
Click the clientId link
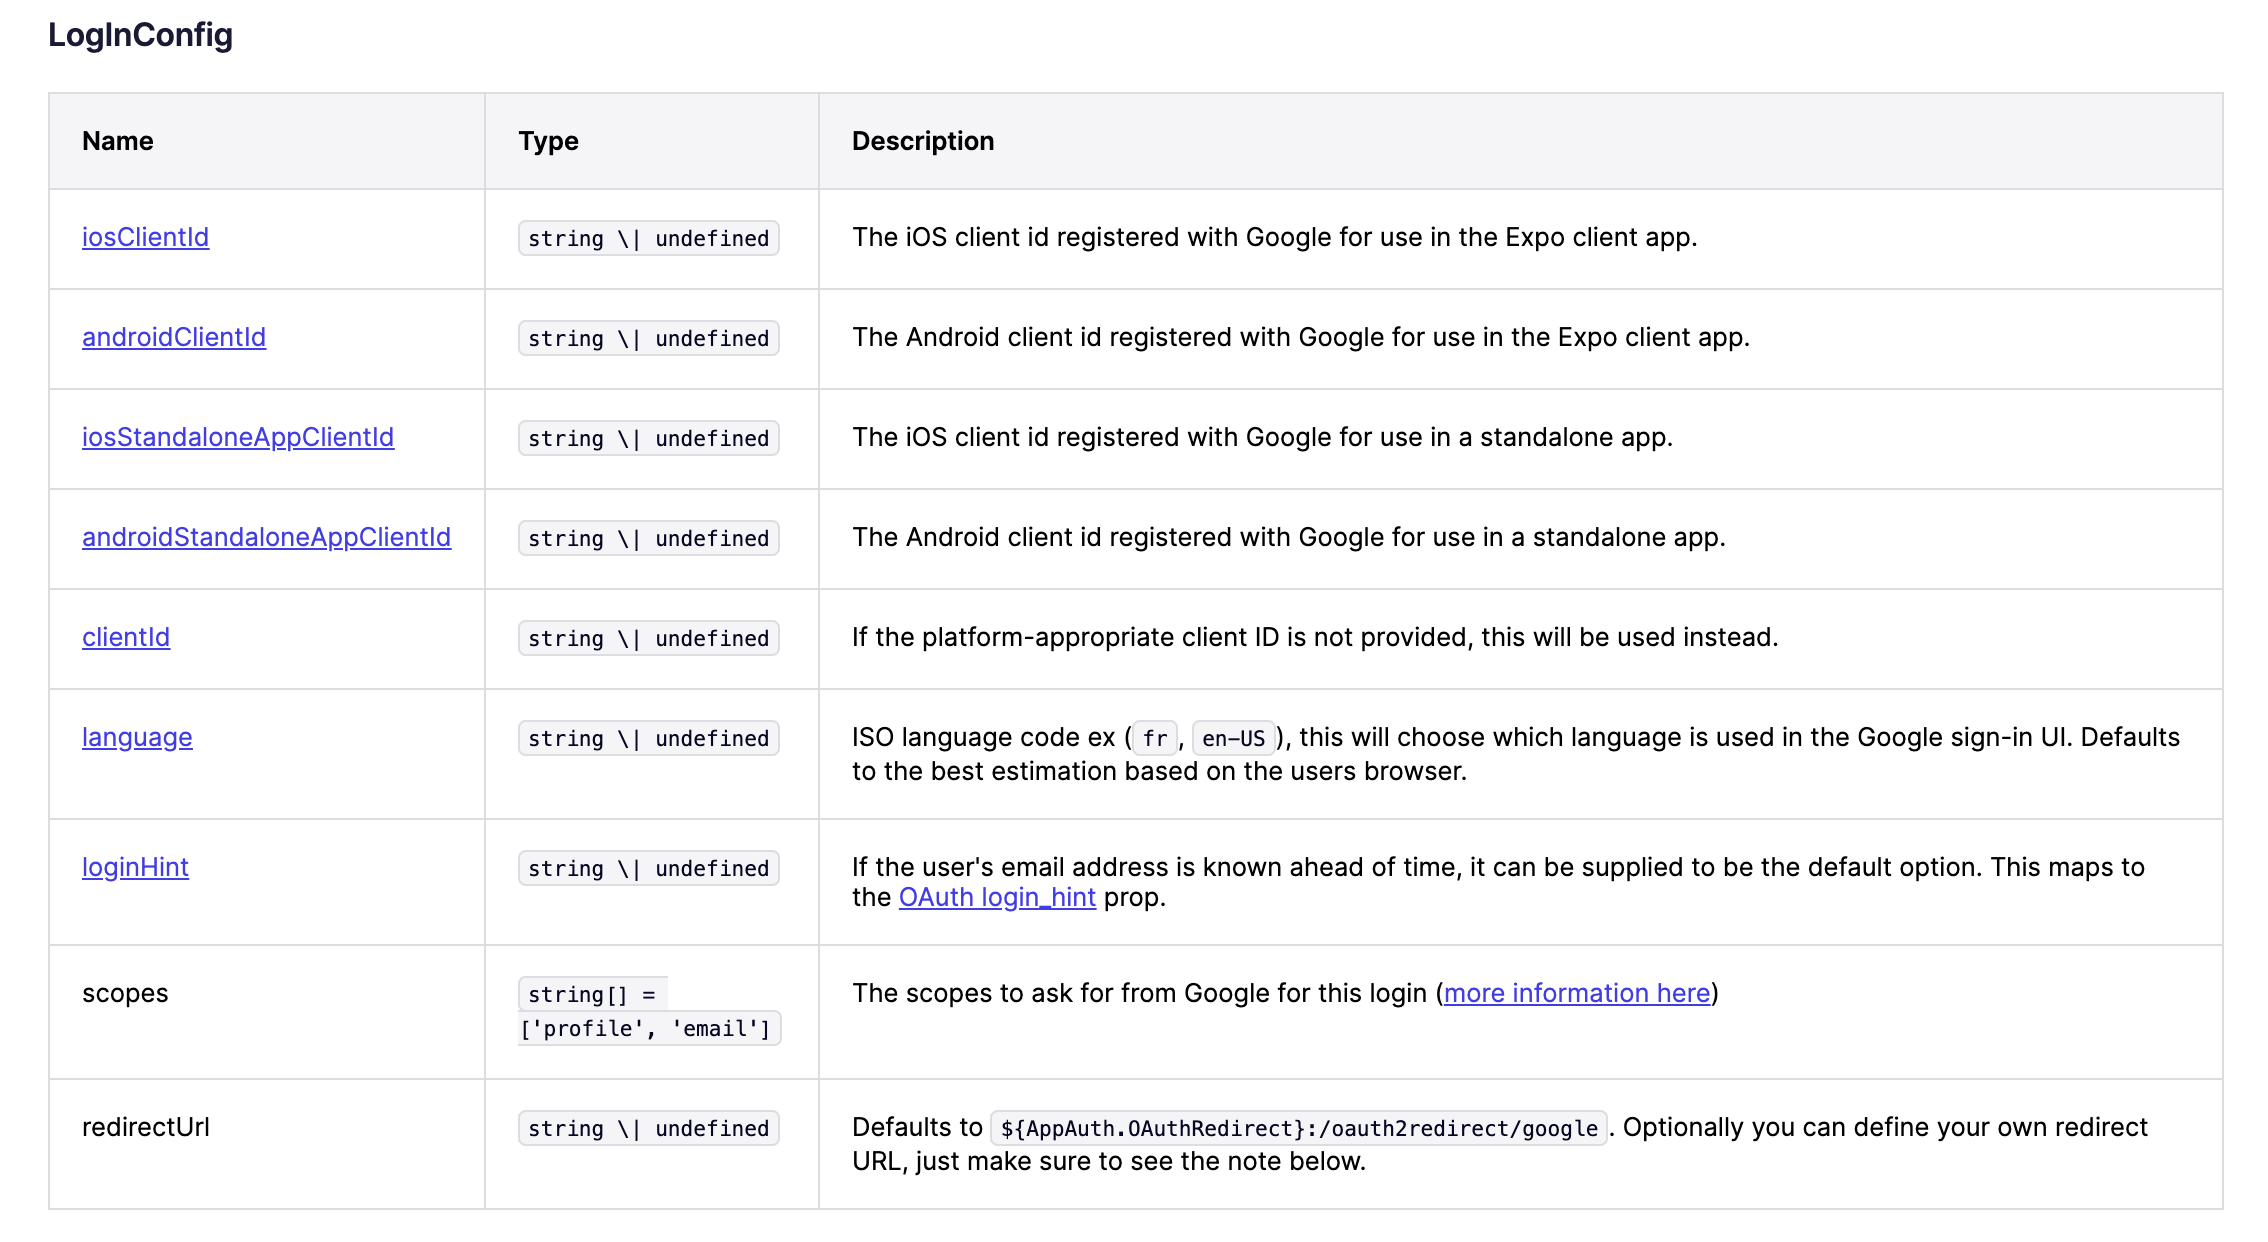click(x=126, y=637)
